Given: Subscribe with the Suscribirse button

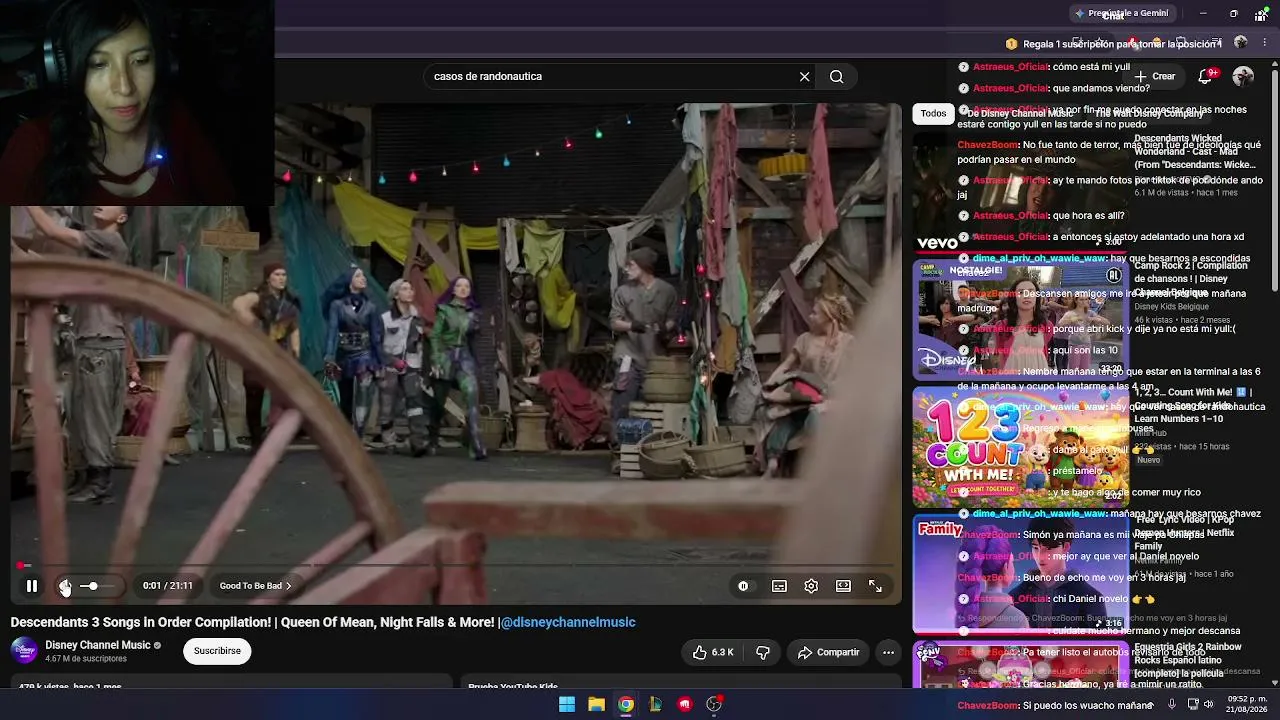Looking at the screenshot, I should (217, 651).
